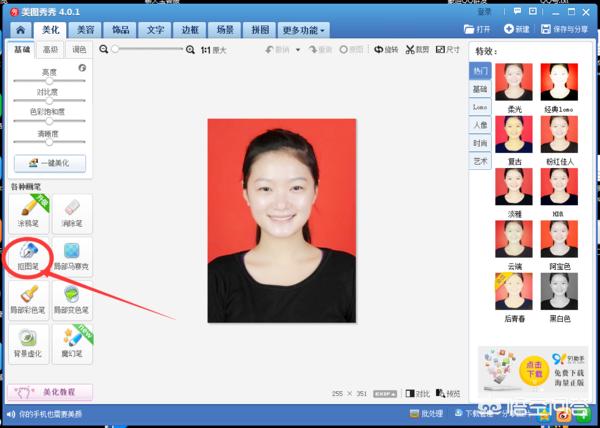Open the 更多功能 more functions dropdown
Screen dimensions: 600x428
pos(303,30)
